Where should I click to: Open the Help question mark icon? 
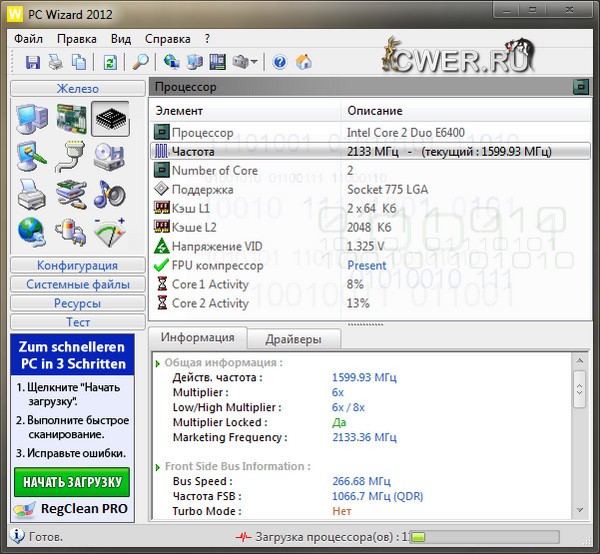click(x=279, y=62)
